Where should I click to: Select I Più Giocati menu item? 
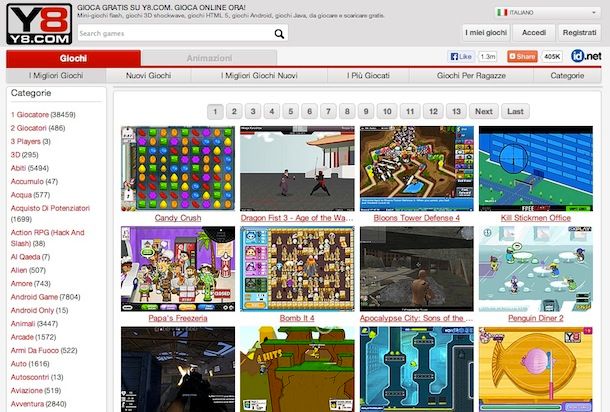click(368, 75)
